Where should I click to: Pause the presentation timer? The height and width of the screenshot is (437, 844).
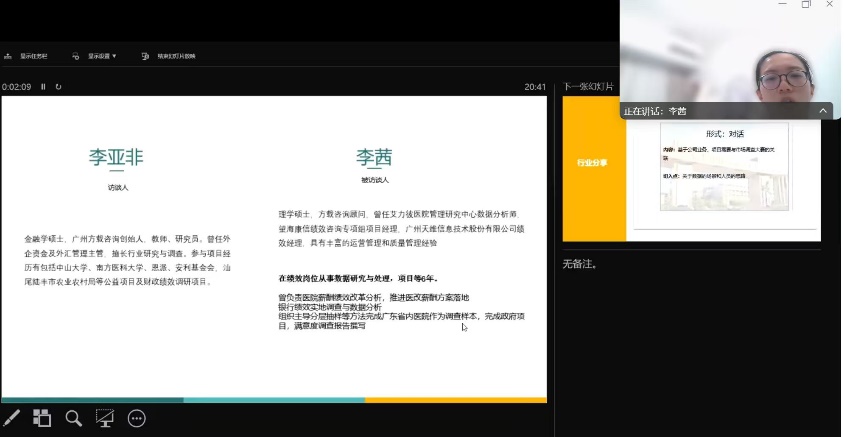(44, 87)
